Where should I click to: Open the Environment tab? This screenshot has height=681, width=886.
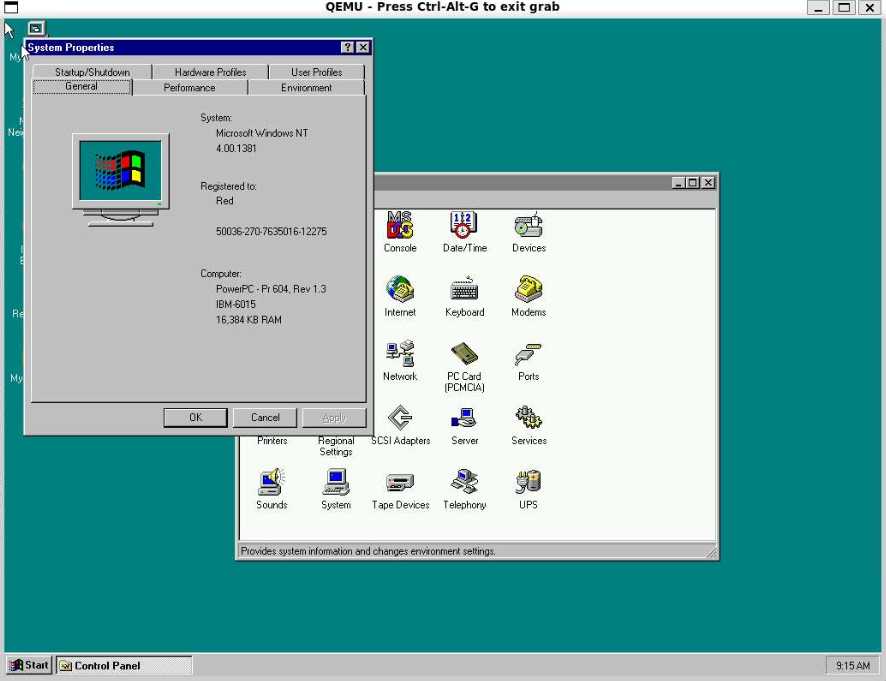(306, 88)
